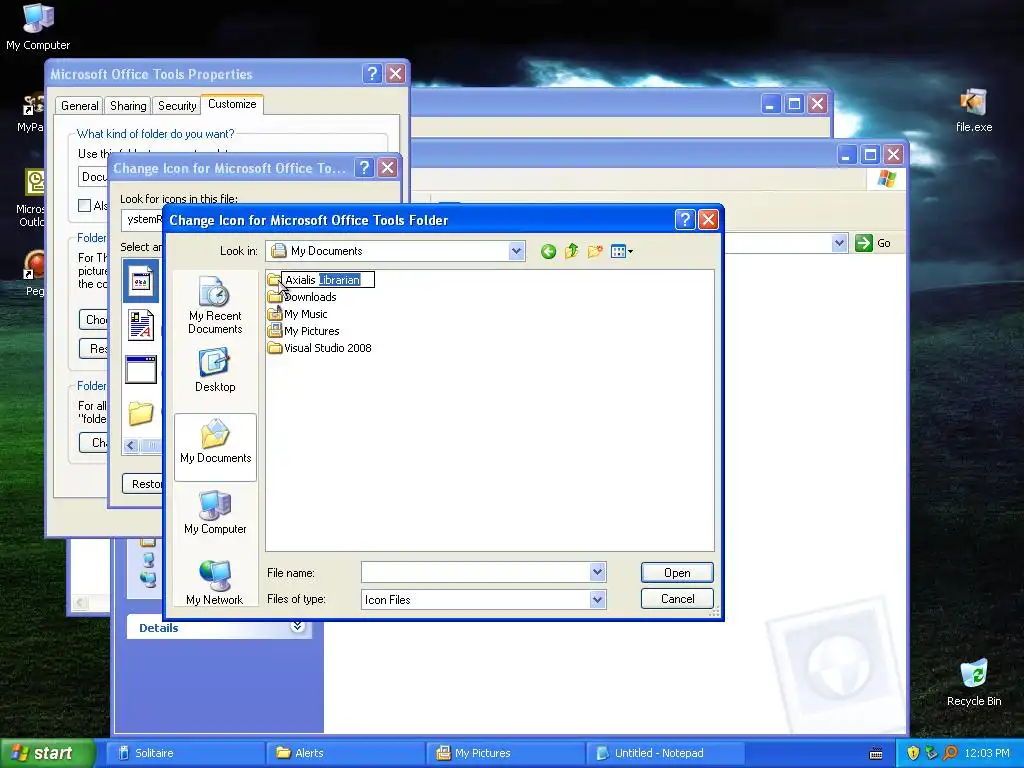Select the blank window icon in list

coord(141,370)
